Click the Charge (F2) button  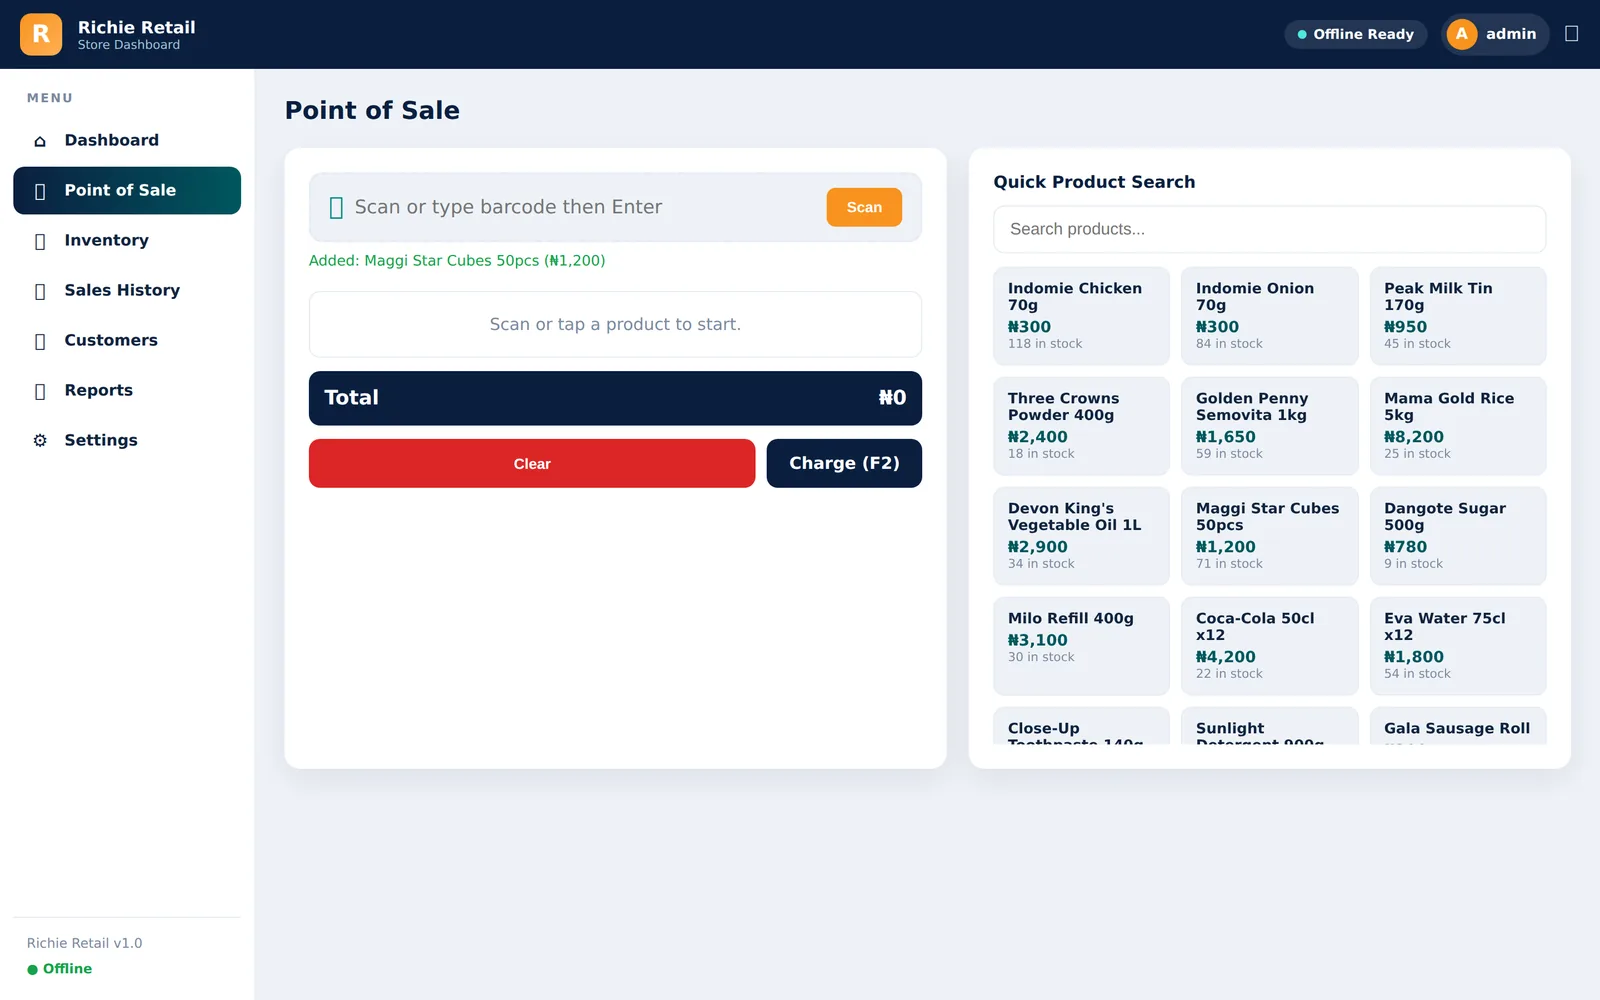(x=844, y=464)
